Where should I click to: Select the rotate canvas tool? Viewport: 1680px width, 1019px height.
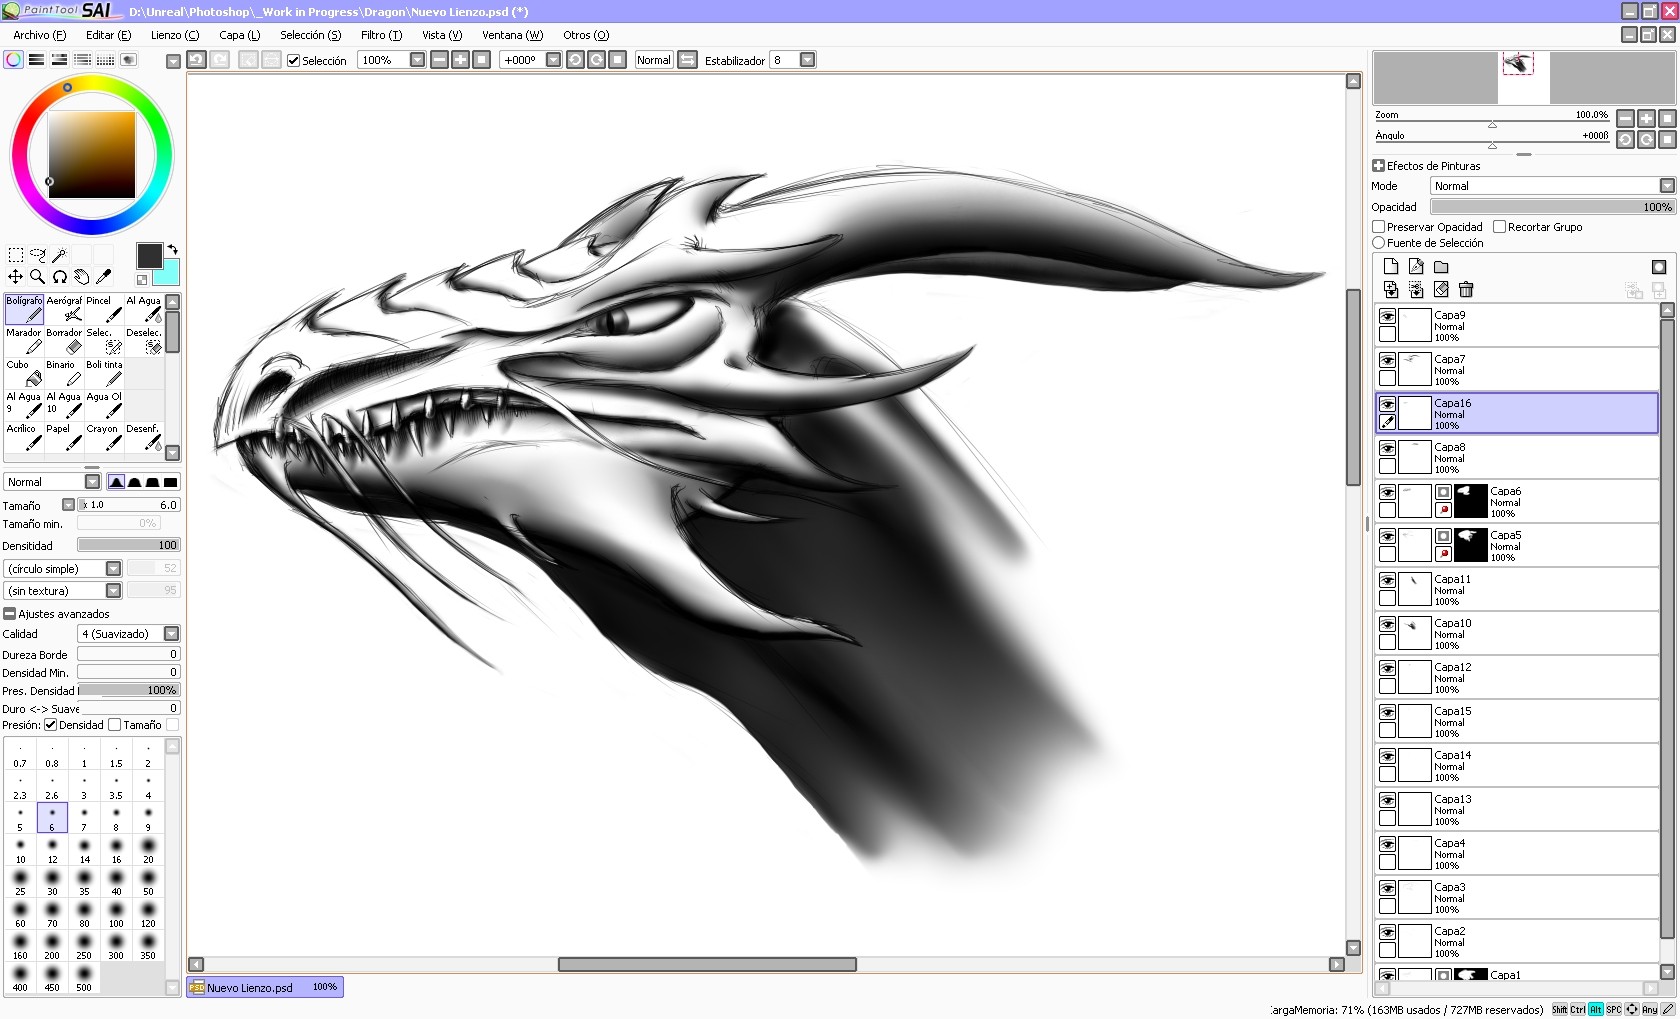coord(59,277)
